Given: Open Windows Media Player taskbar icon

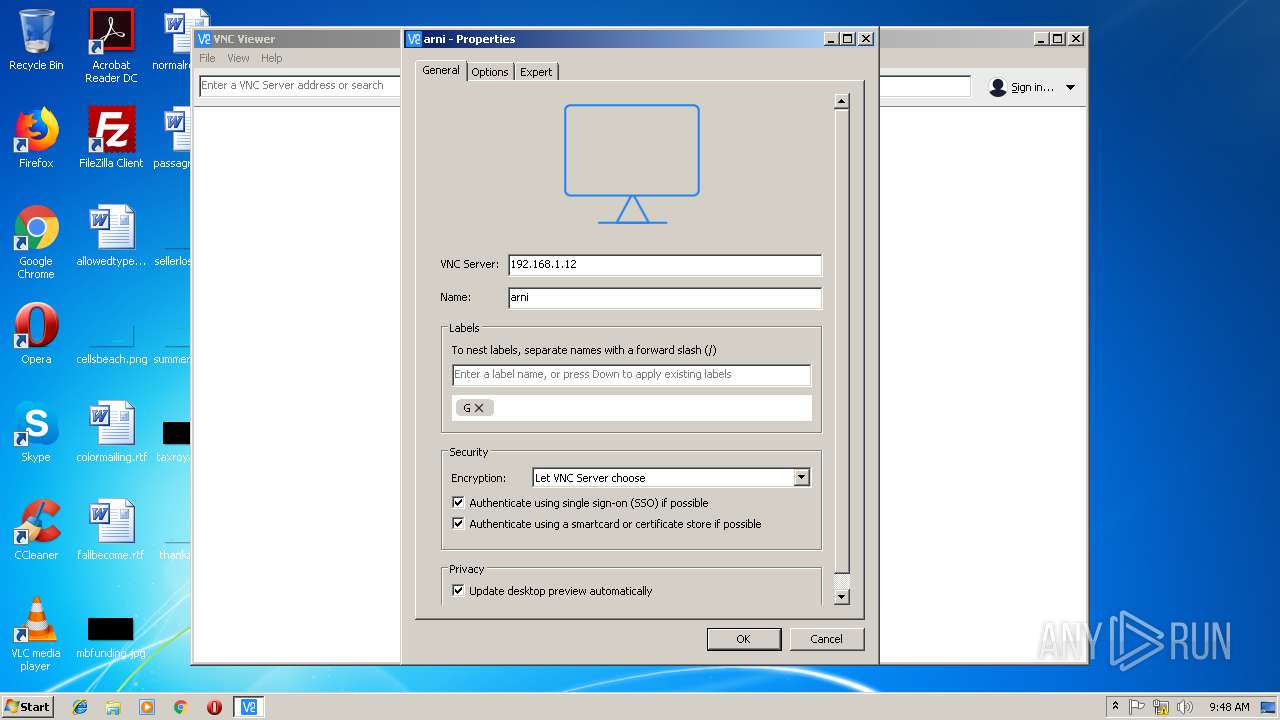Looking at the screenshot, I should (147, 707).
